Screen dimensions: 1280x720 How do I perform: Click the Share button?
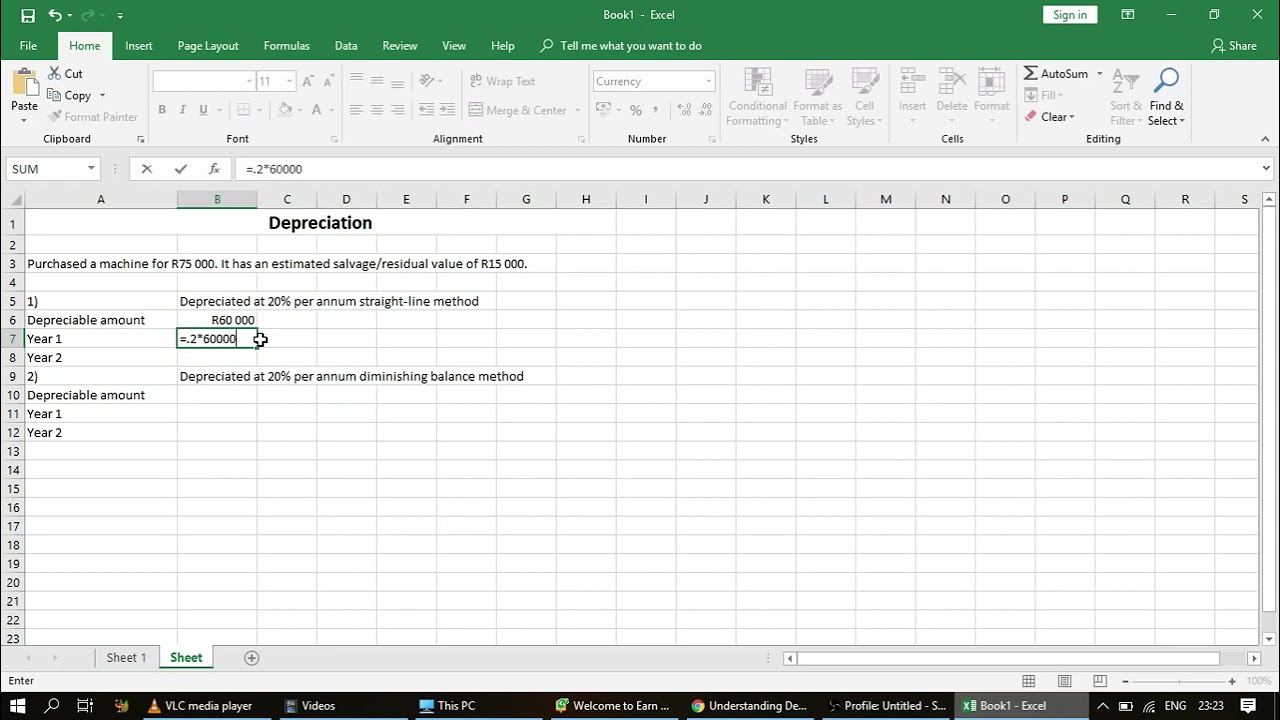(x=1234, y=46)
